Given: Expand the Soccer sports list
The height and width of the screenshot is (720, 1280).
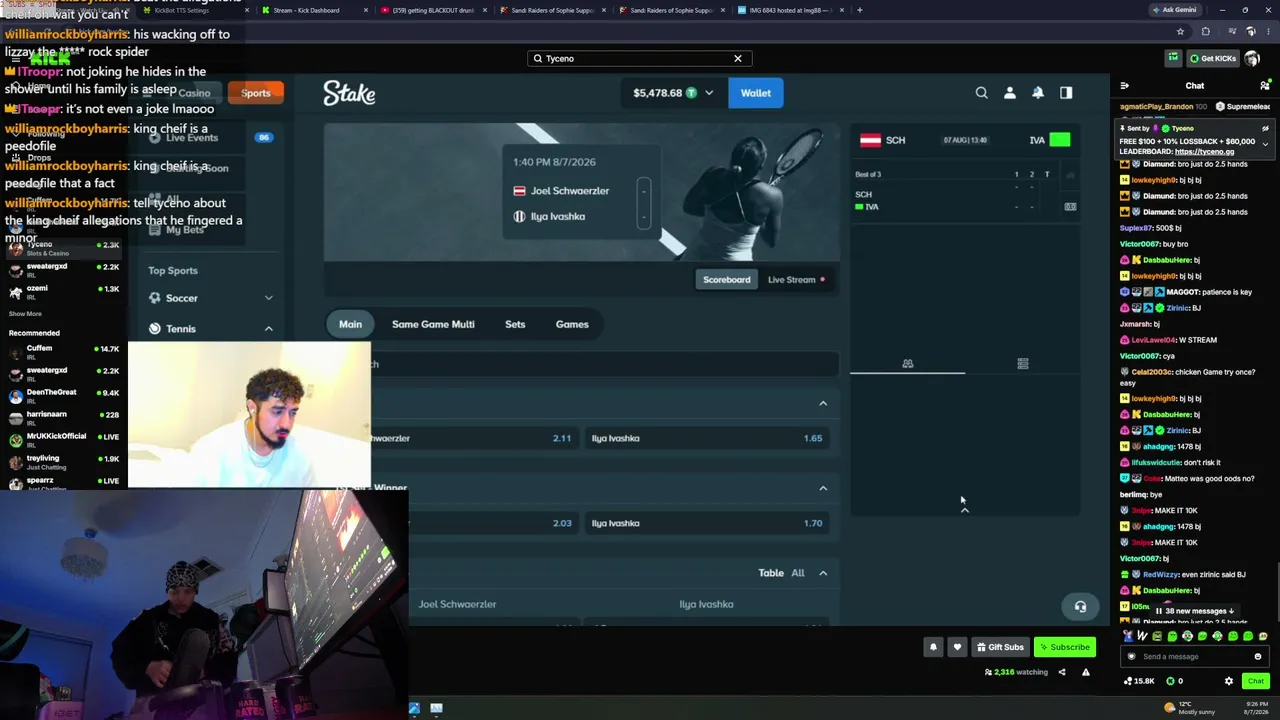Looking at the screenshot, I should (268, 298).
